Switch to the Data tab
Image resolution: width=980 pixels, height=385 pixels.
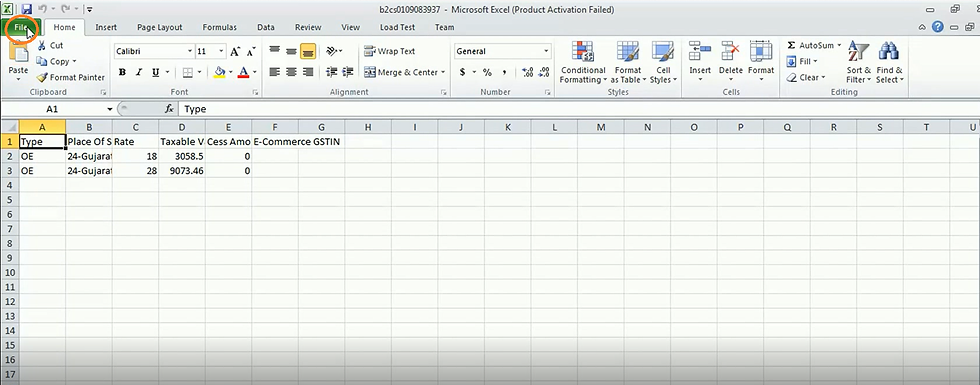(x=266, y=27)
